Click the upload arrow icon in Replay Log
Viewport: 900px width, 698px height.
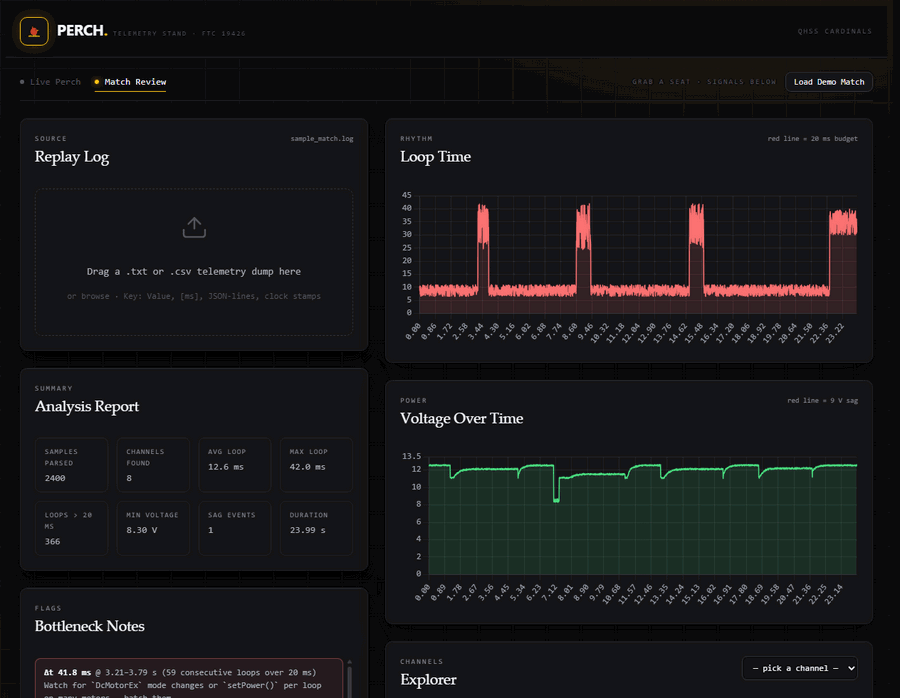tap(194, 227)
